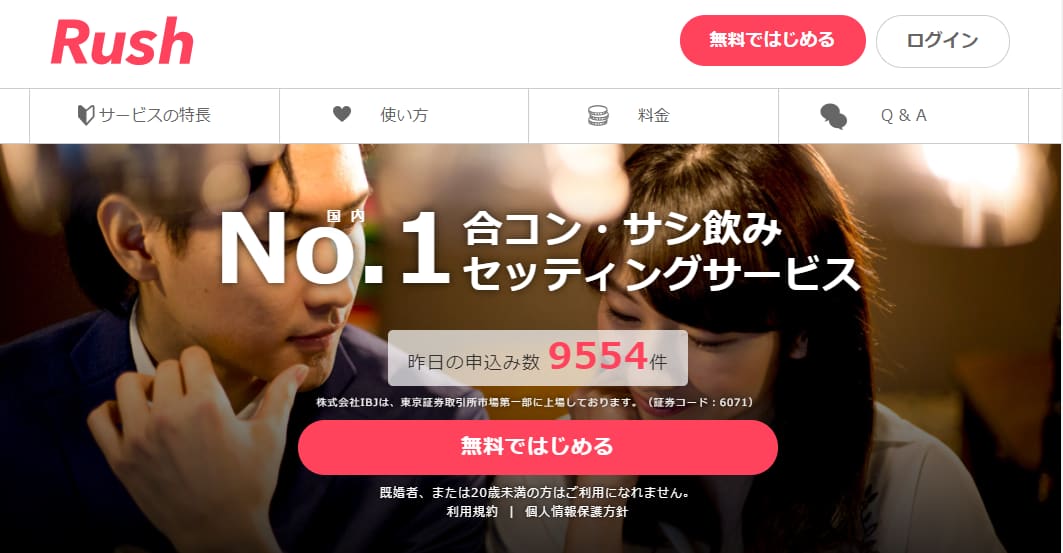Click the 既婚者 restriction notice text
Image resolution: width=1063 pixels, height=553 pixels.
coord(534,493)
